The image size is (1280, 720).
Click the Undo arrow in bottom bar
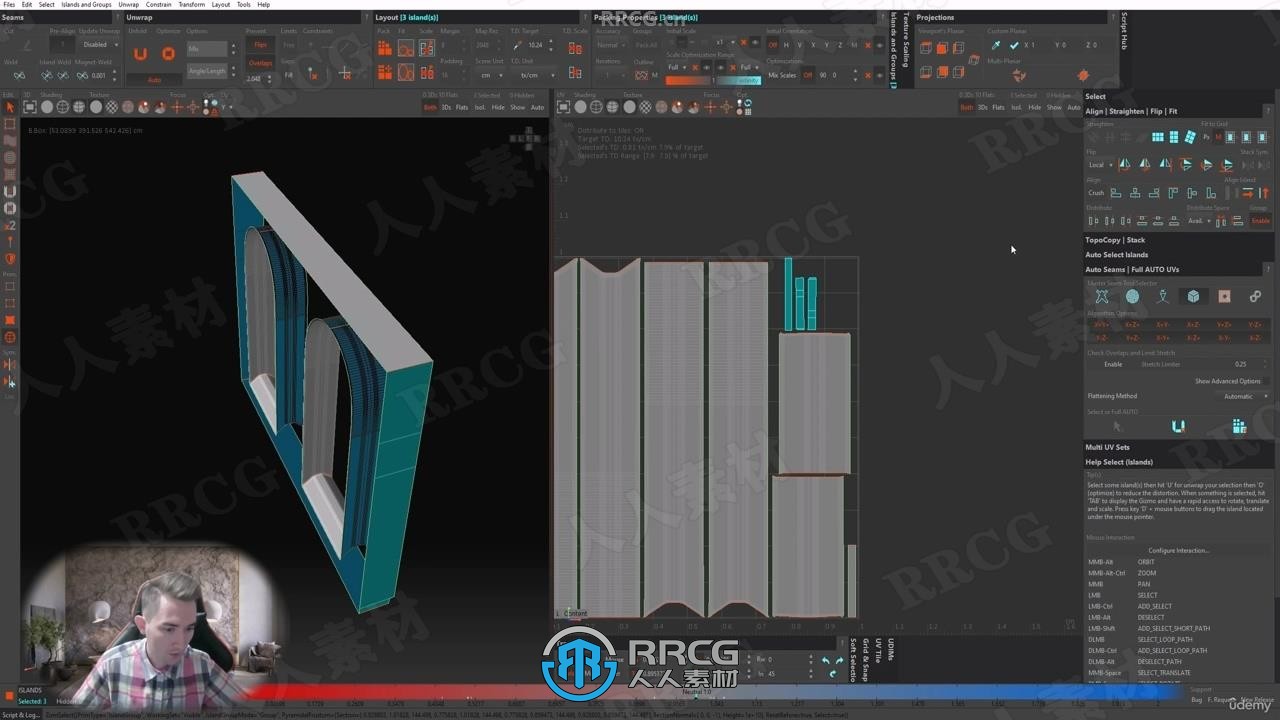pos(825,660)
